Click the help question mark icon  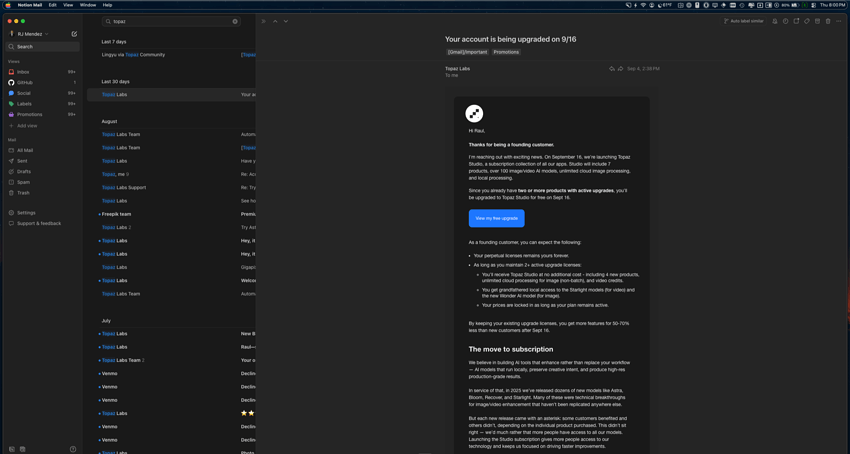pyautogui.click(x=73, y=449)
